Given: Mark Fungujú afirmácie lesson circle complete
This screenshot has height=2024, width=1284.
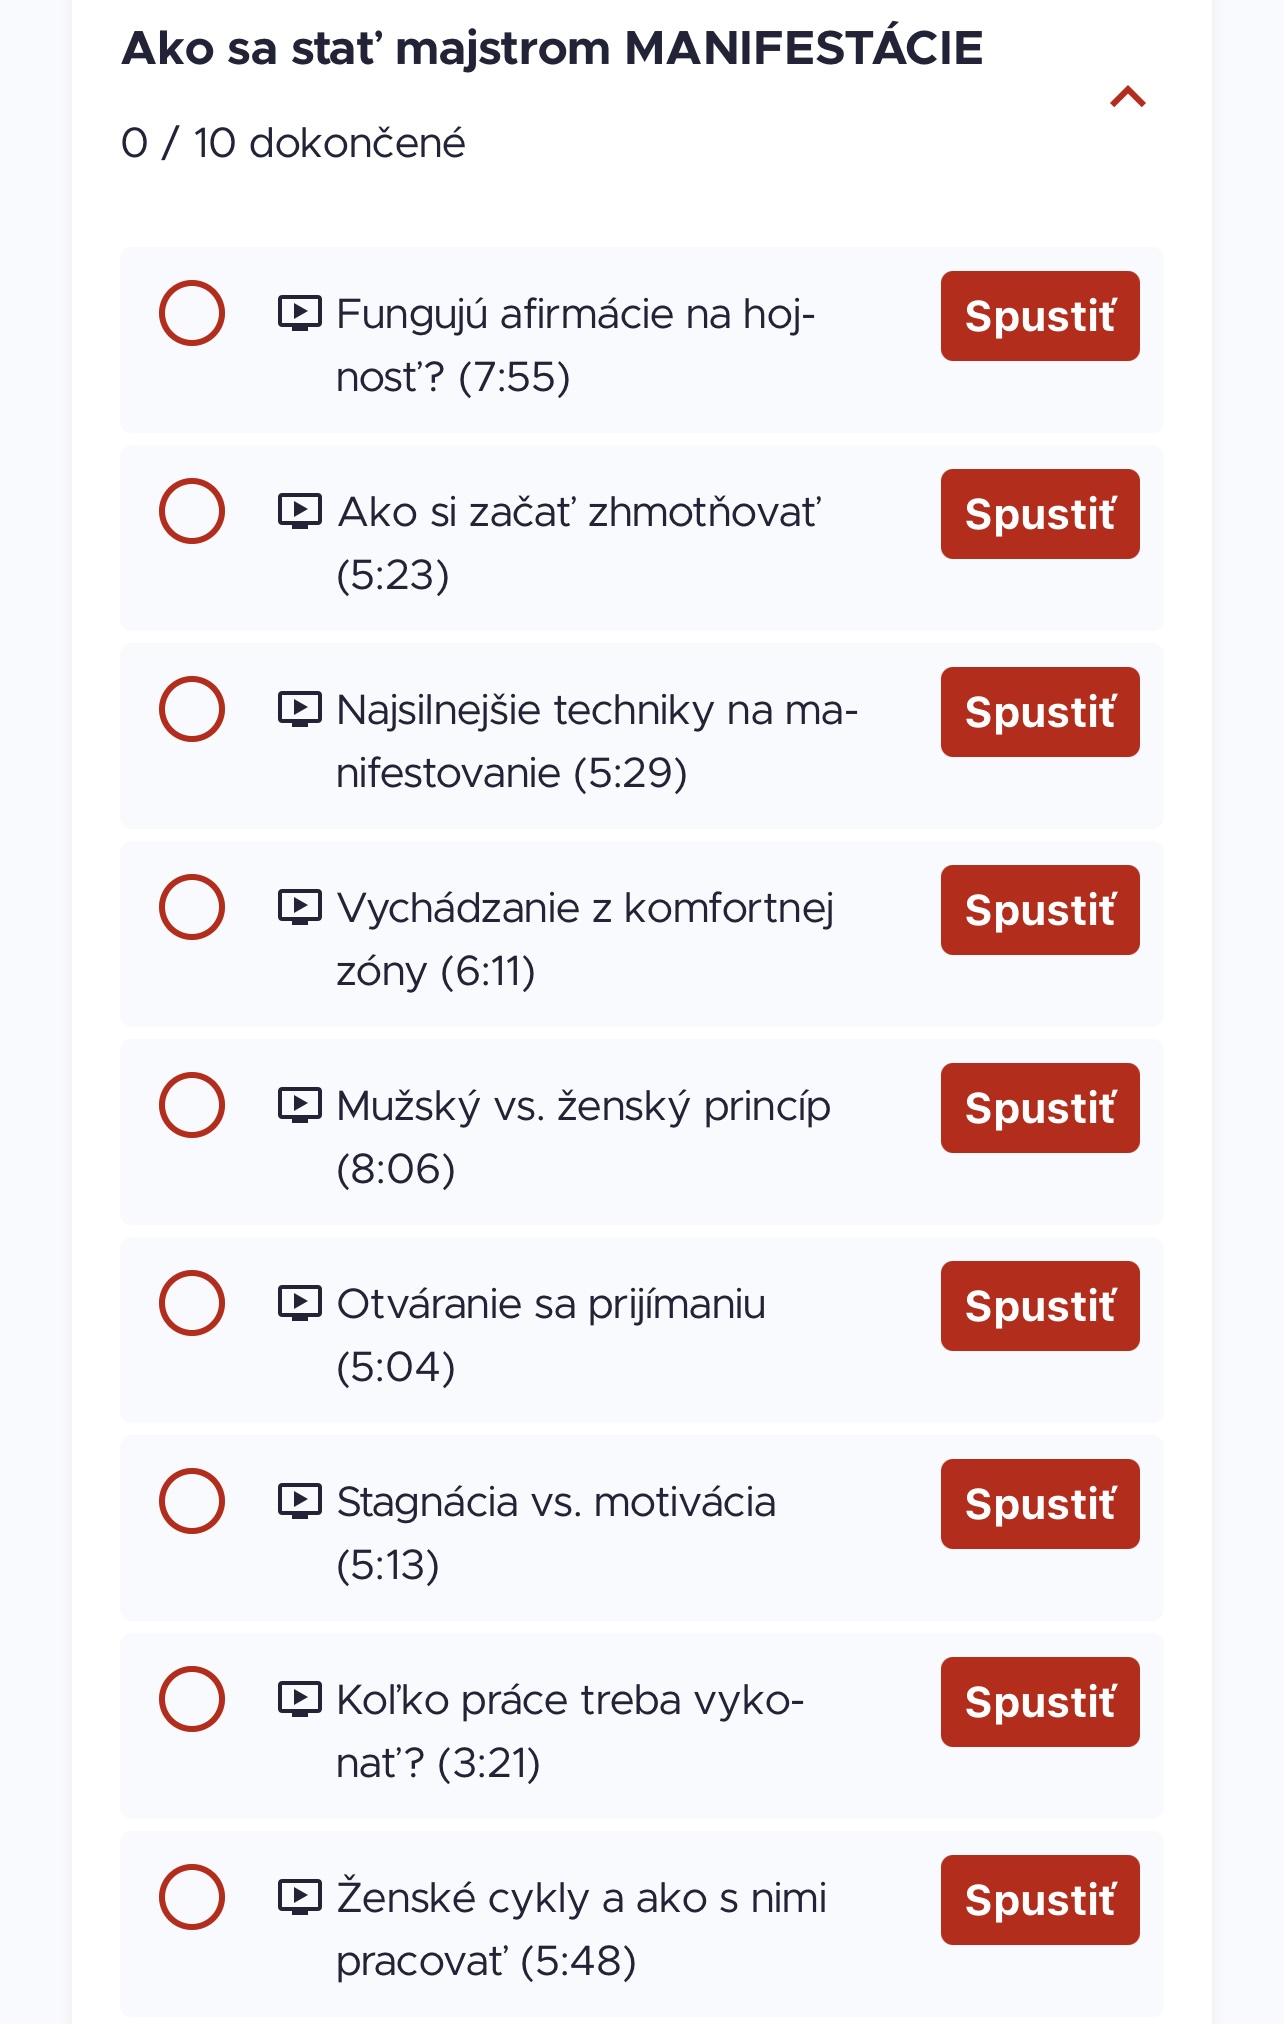Looking at the screenshot, I should 192,313.
